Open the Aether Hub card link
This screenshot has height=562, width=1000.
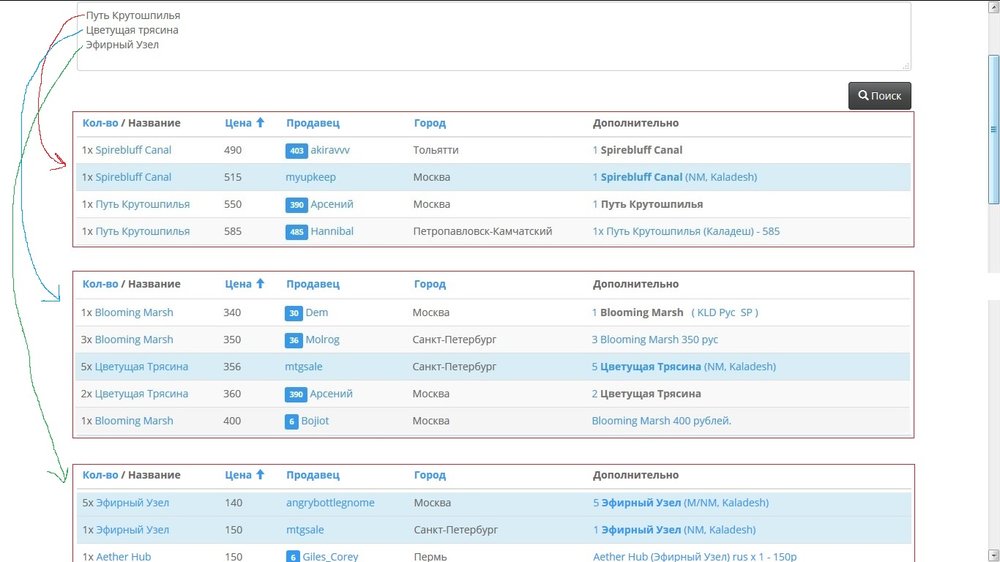coord(123,556)
